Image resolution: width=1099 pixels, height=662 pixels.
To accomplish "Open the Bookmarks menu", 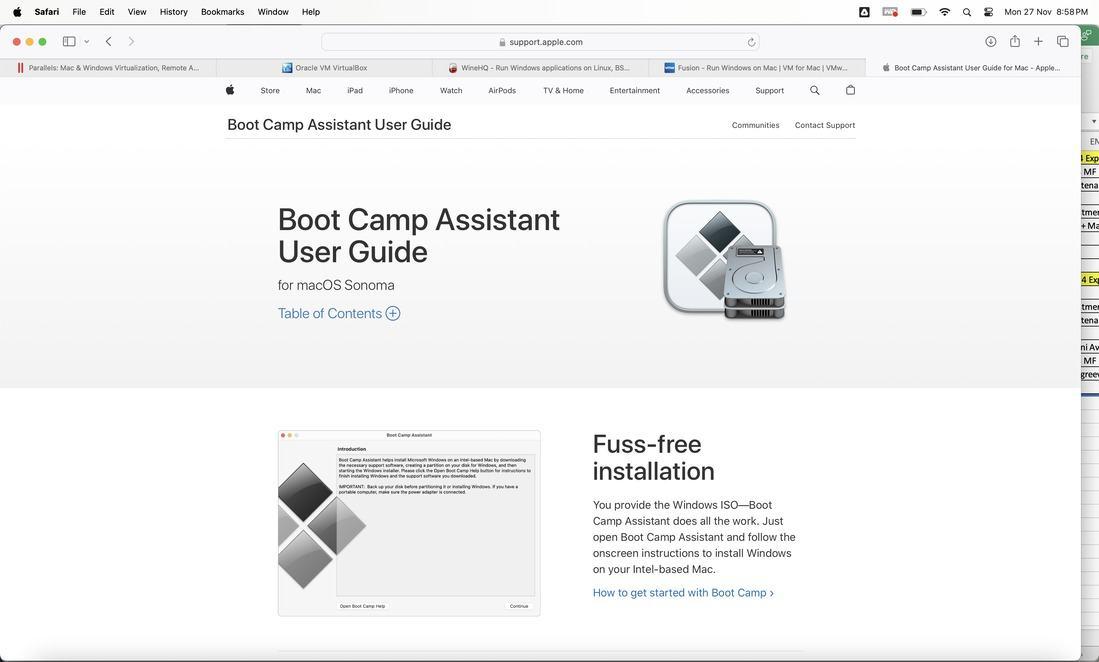I will click(222, 12).
